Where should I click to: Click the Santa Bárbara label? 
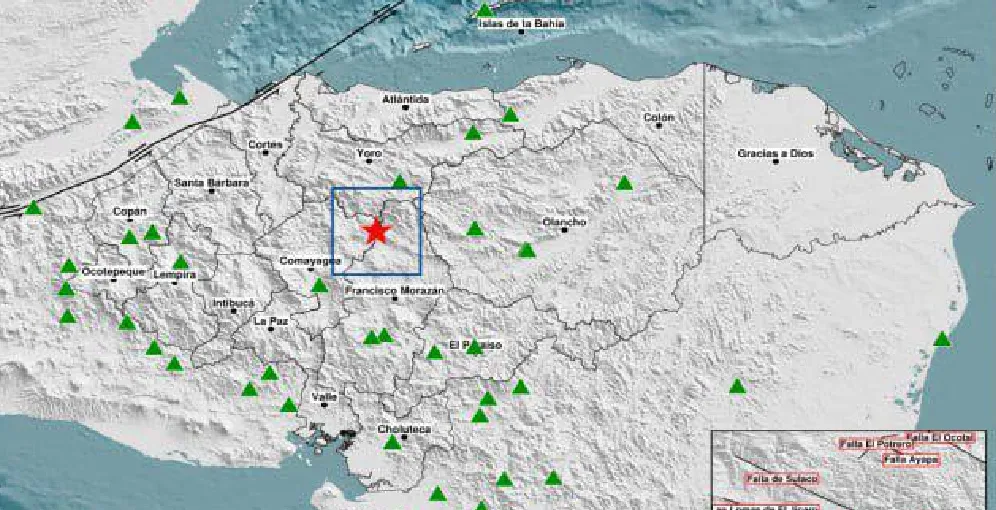(212, 183)
